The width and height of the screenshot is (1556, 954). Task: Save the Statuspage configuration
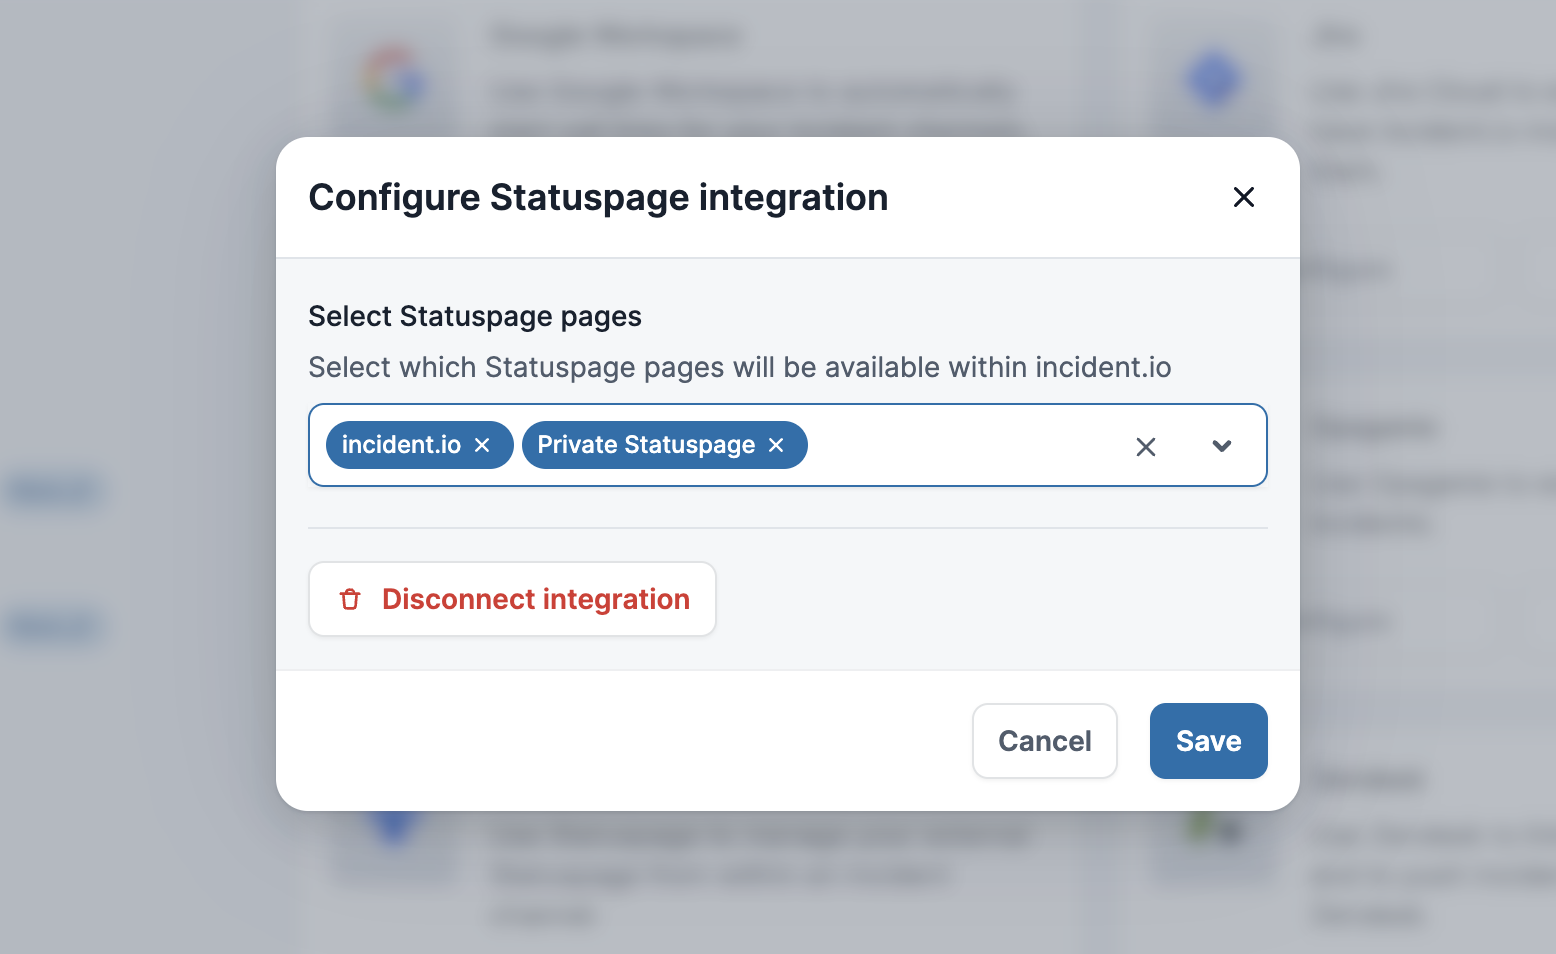pyautogui.click(x=1208, y=741)
